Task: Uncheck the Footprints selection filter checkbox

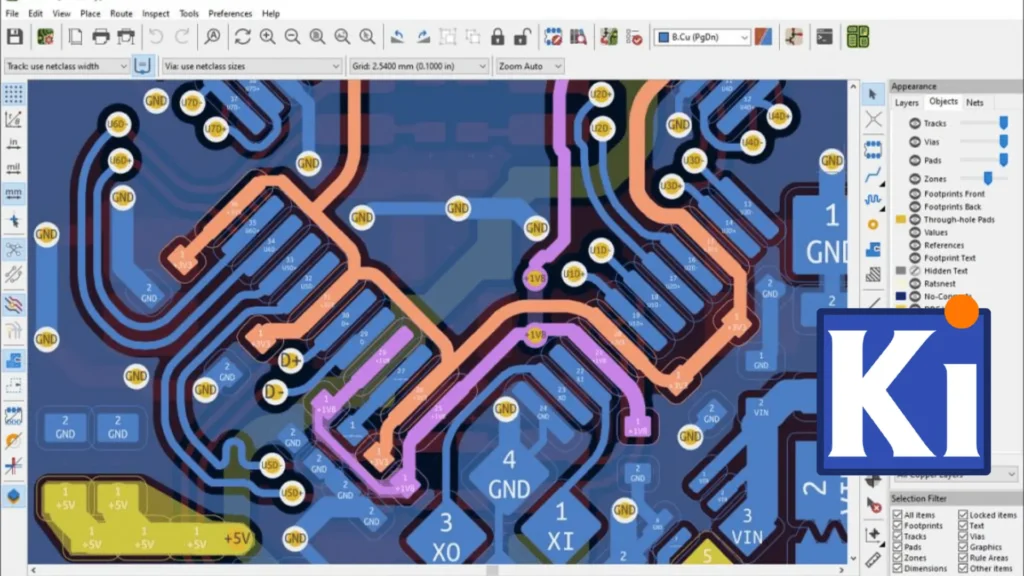Action: [x=897, y=525]
